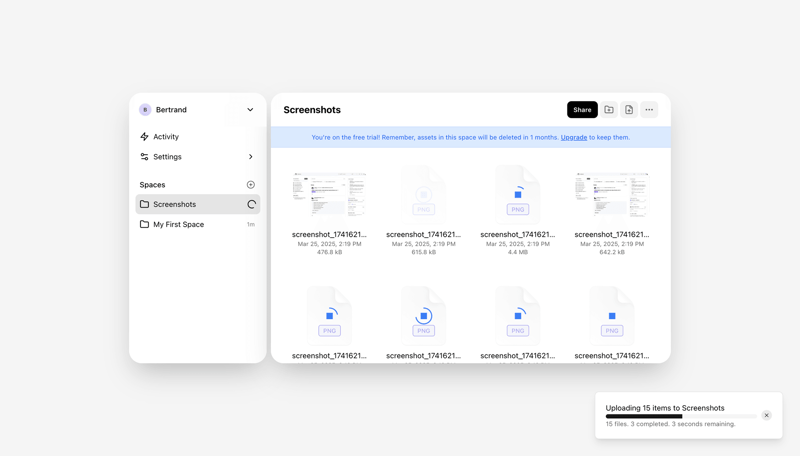Click the 615.8 kB PNG file icon
The height and width of the screenshot is (456, 800).
click(x=423, y=195)
